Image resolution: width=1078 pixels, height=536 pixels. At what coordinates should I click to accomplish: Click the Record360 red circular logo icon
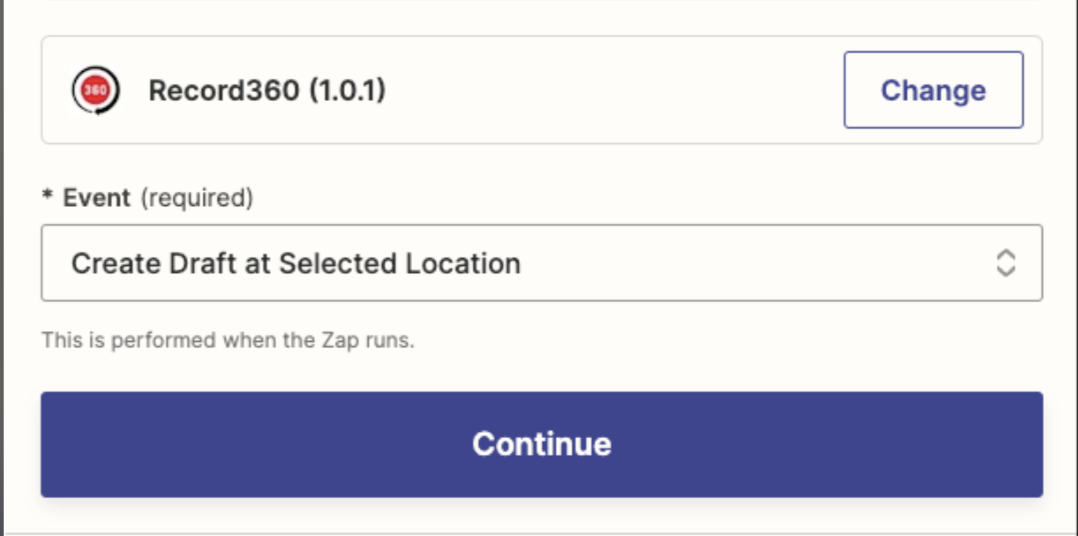96,90
